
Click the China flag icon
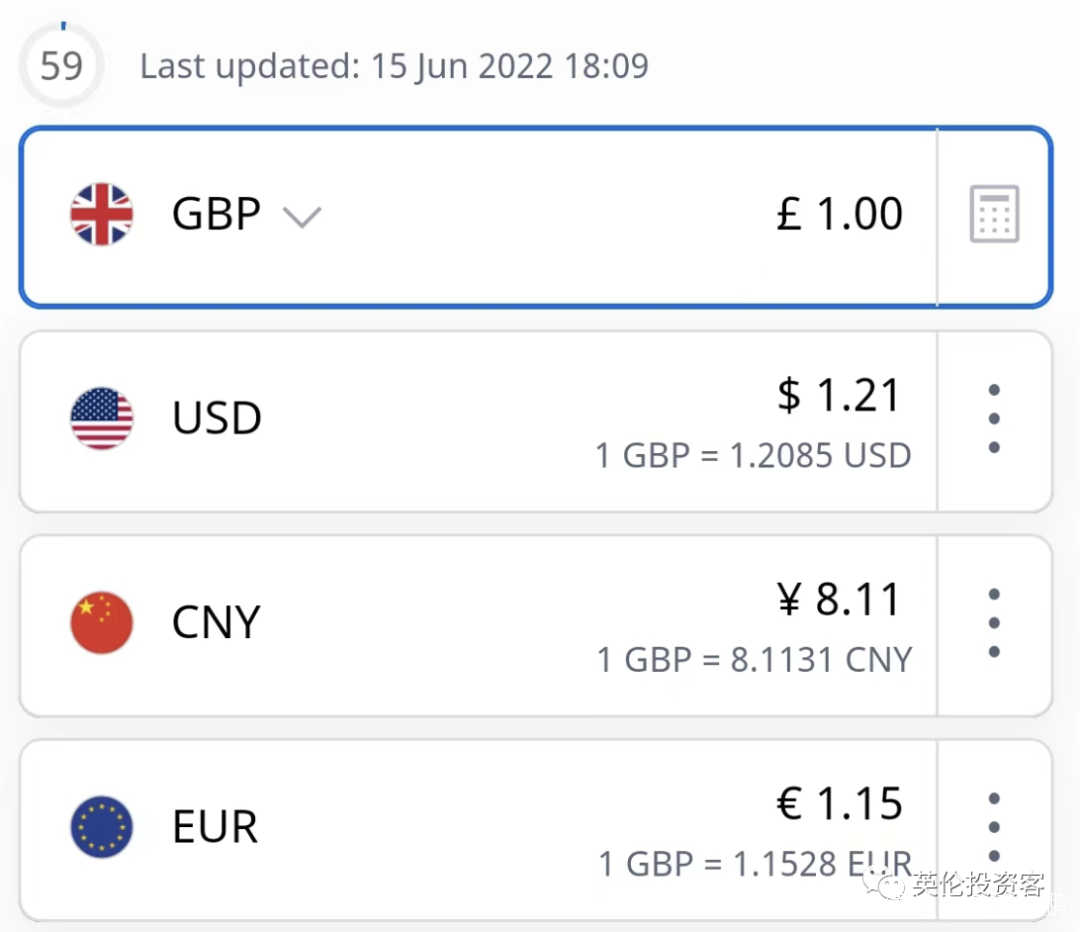click(x=101, y=622)
